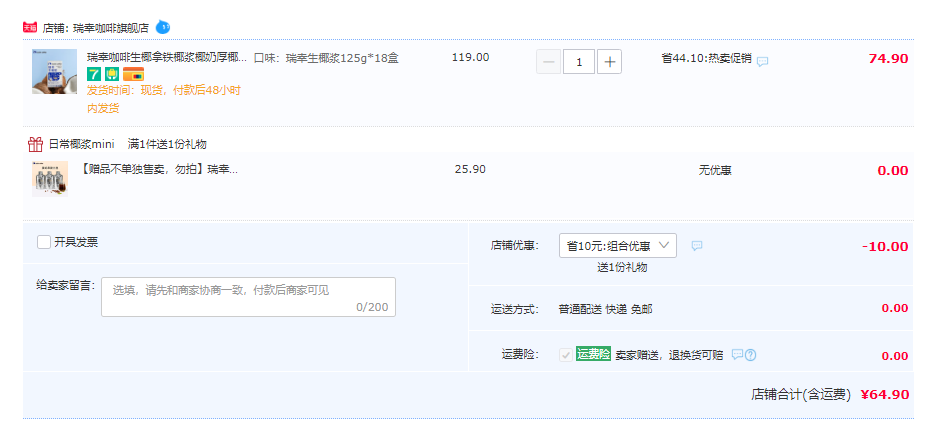Open the gift item title 赠品不单独售卖

pos(158,170)
